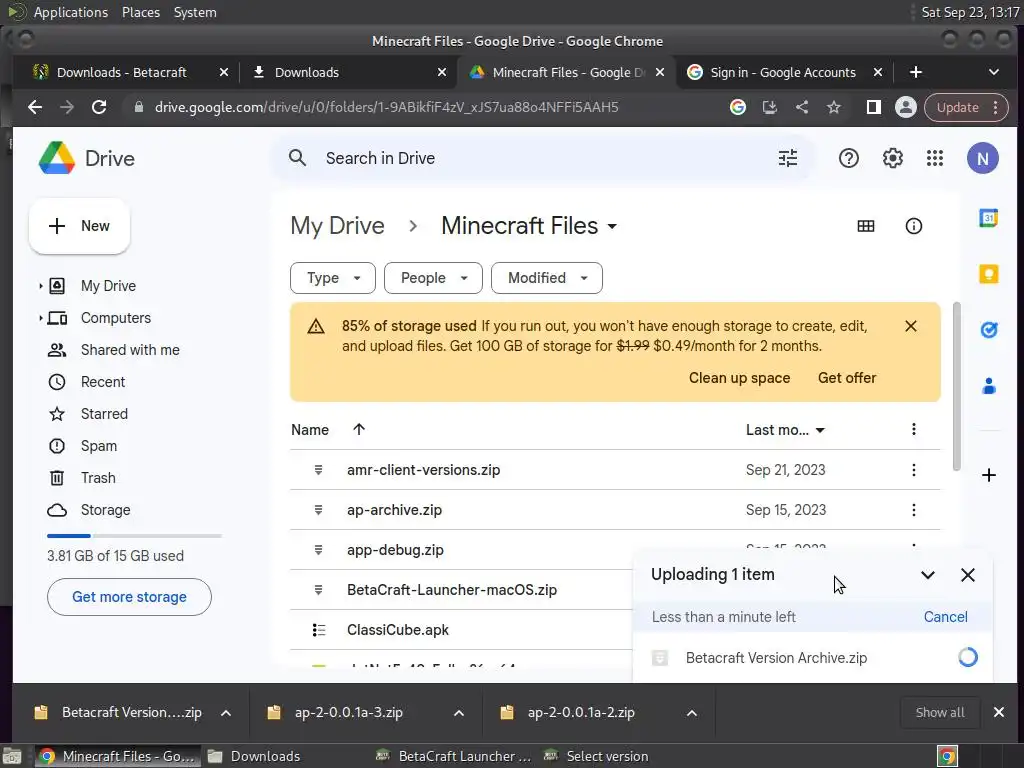Select ClassiCube.apk file row
This screenshot has height=768, width=1024.
tap(462, 630)
